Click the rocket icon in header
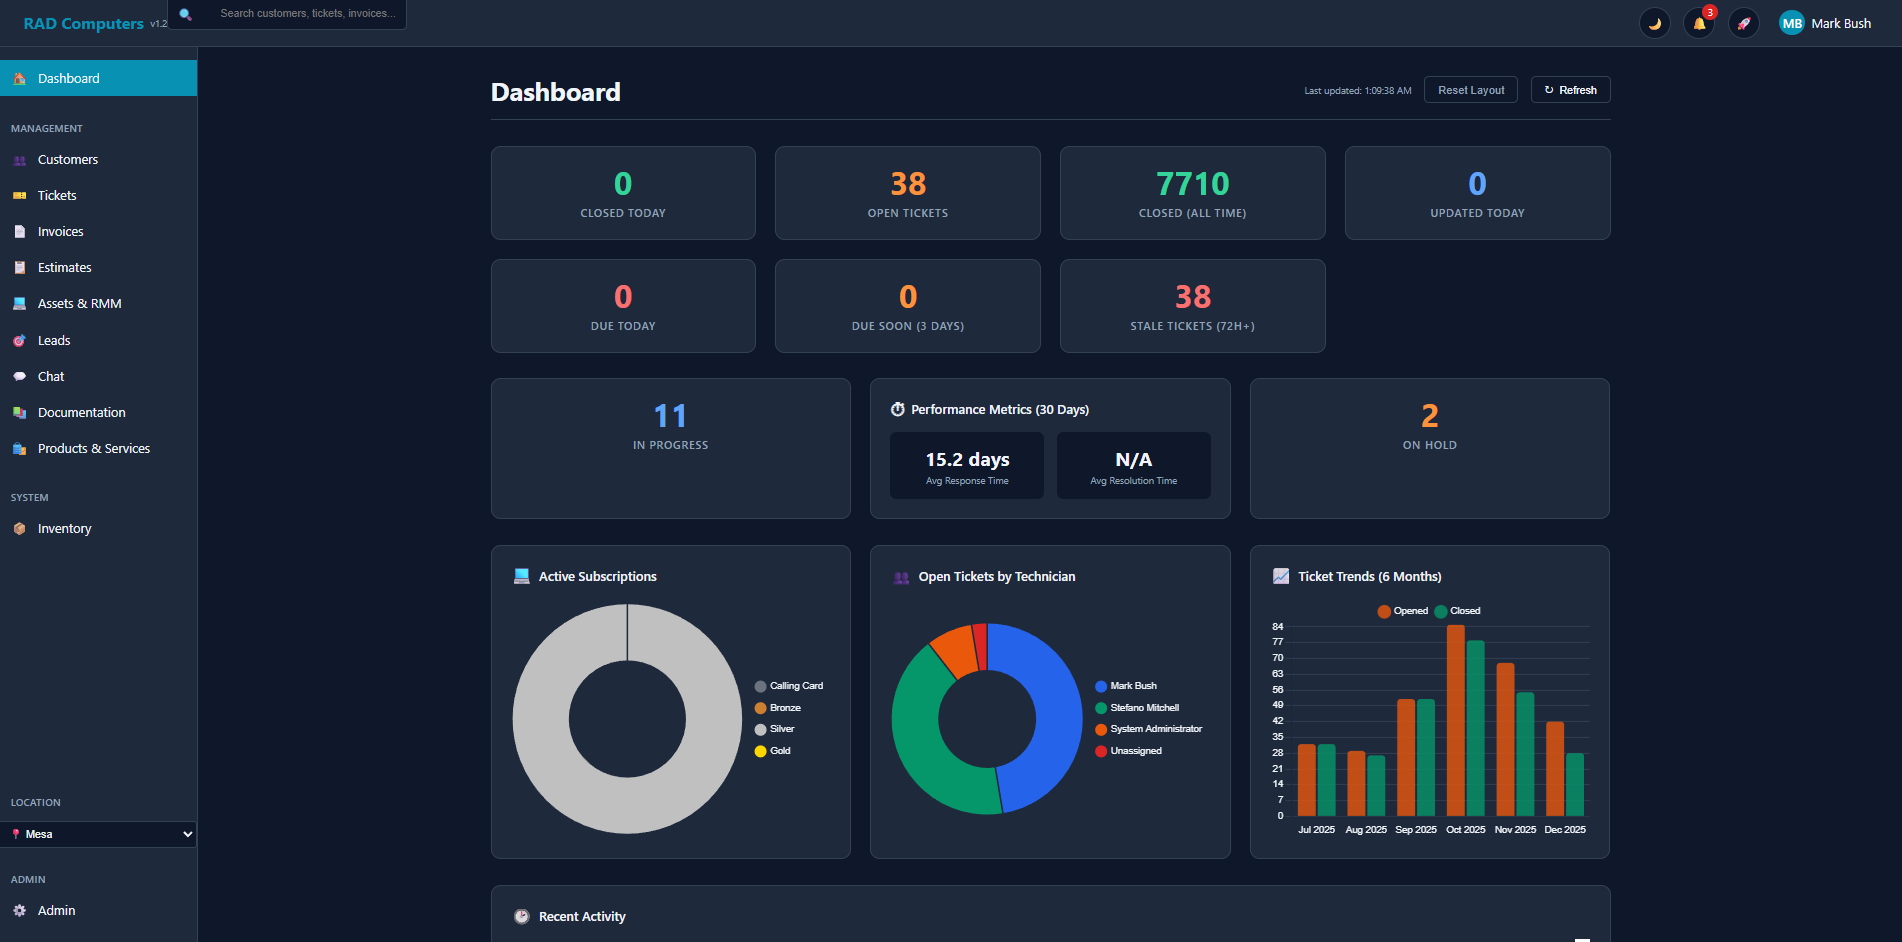1902x942 pixels. point(1743,23)
